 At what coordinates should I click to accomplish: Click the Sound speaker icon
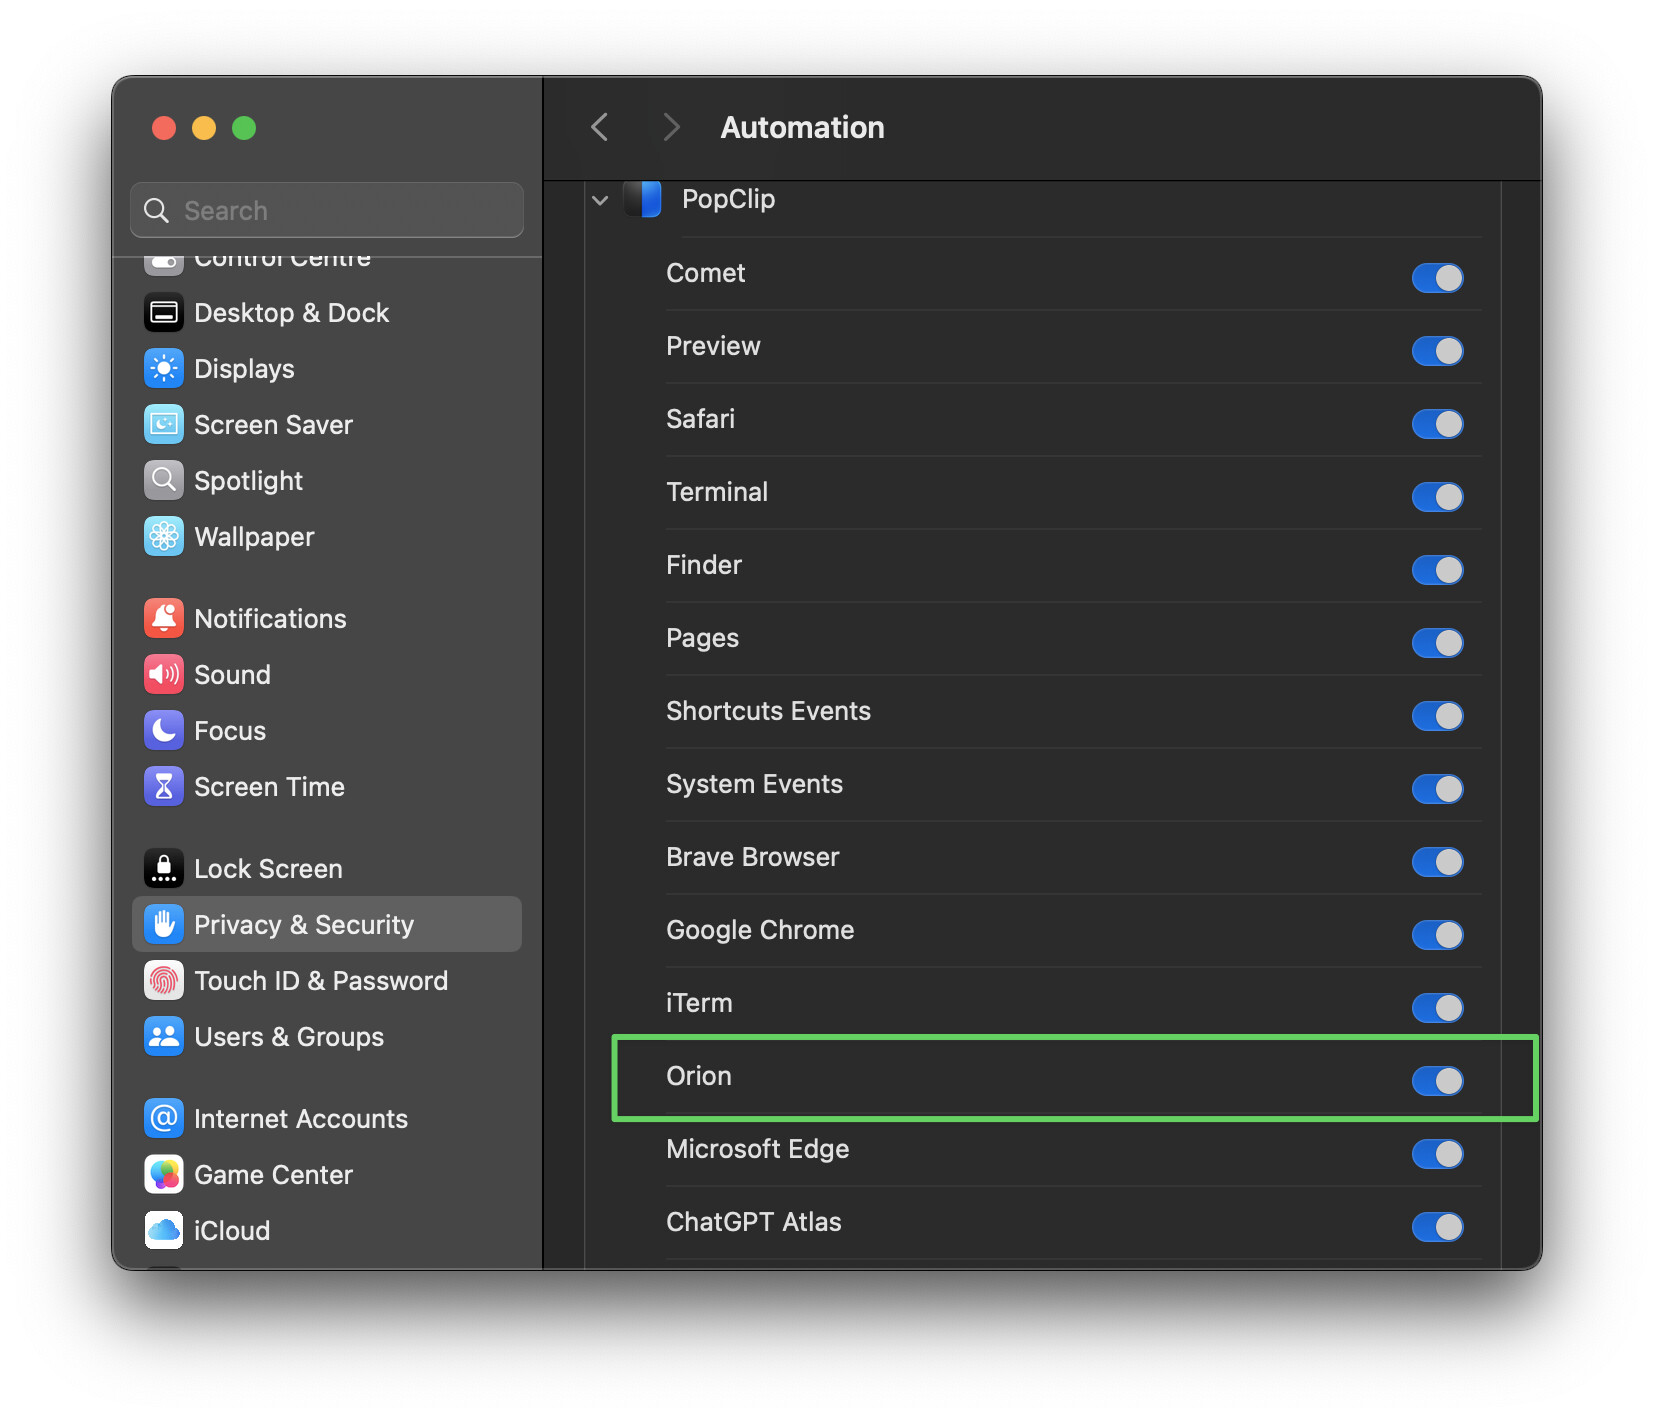click(164, 675)
